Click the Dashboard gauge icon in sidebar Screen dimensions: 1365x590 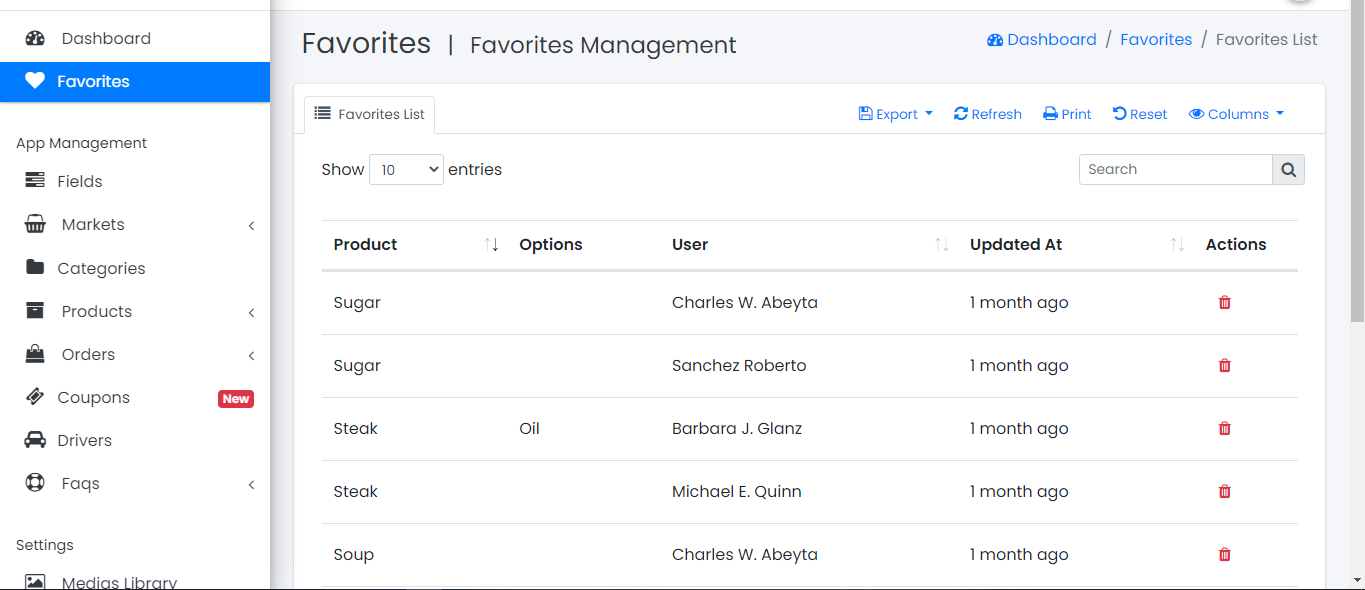tap(35, 39)
